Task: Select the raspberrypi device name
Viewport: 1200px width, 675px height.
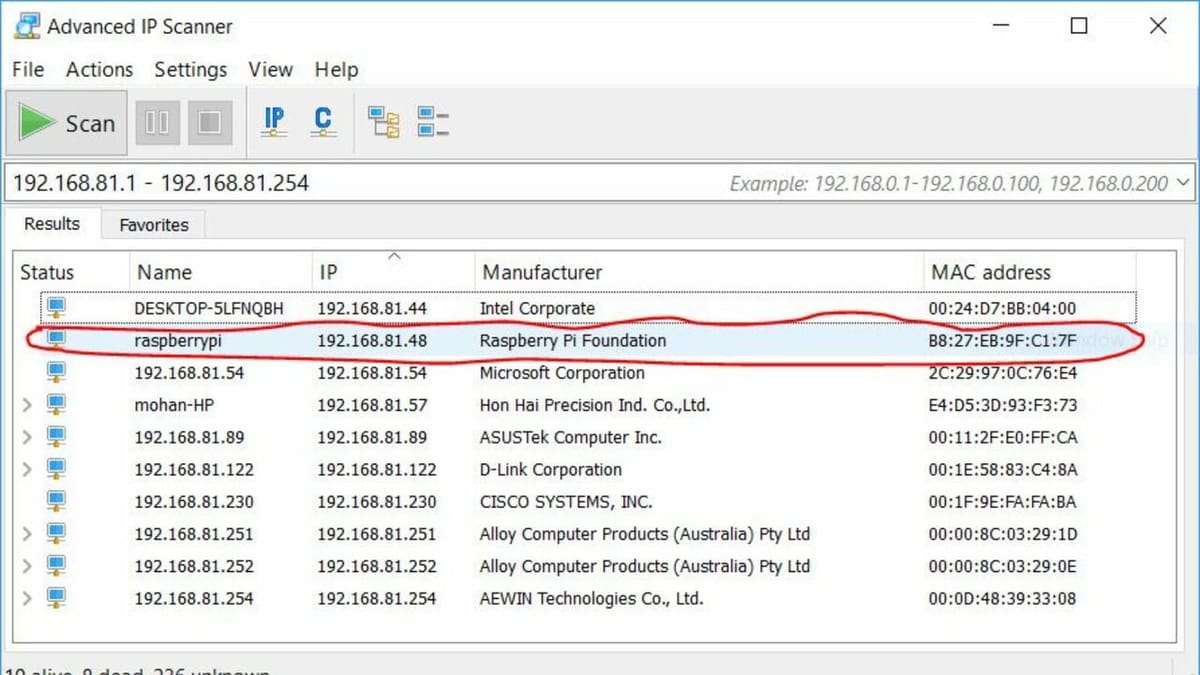Action: (x=178, y=341)
